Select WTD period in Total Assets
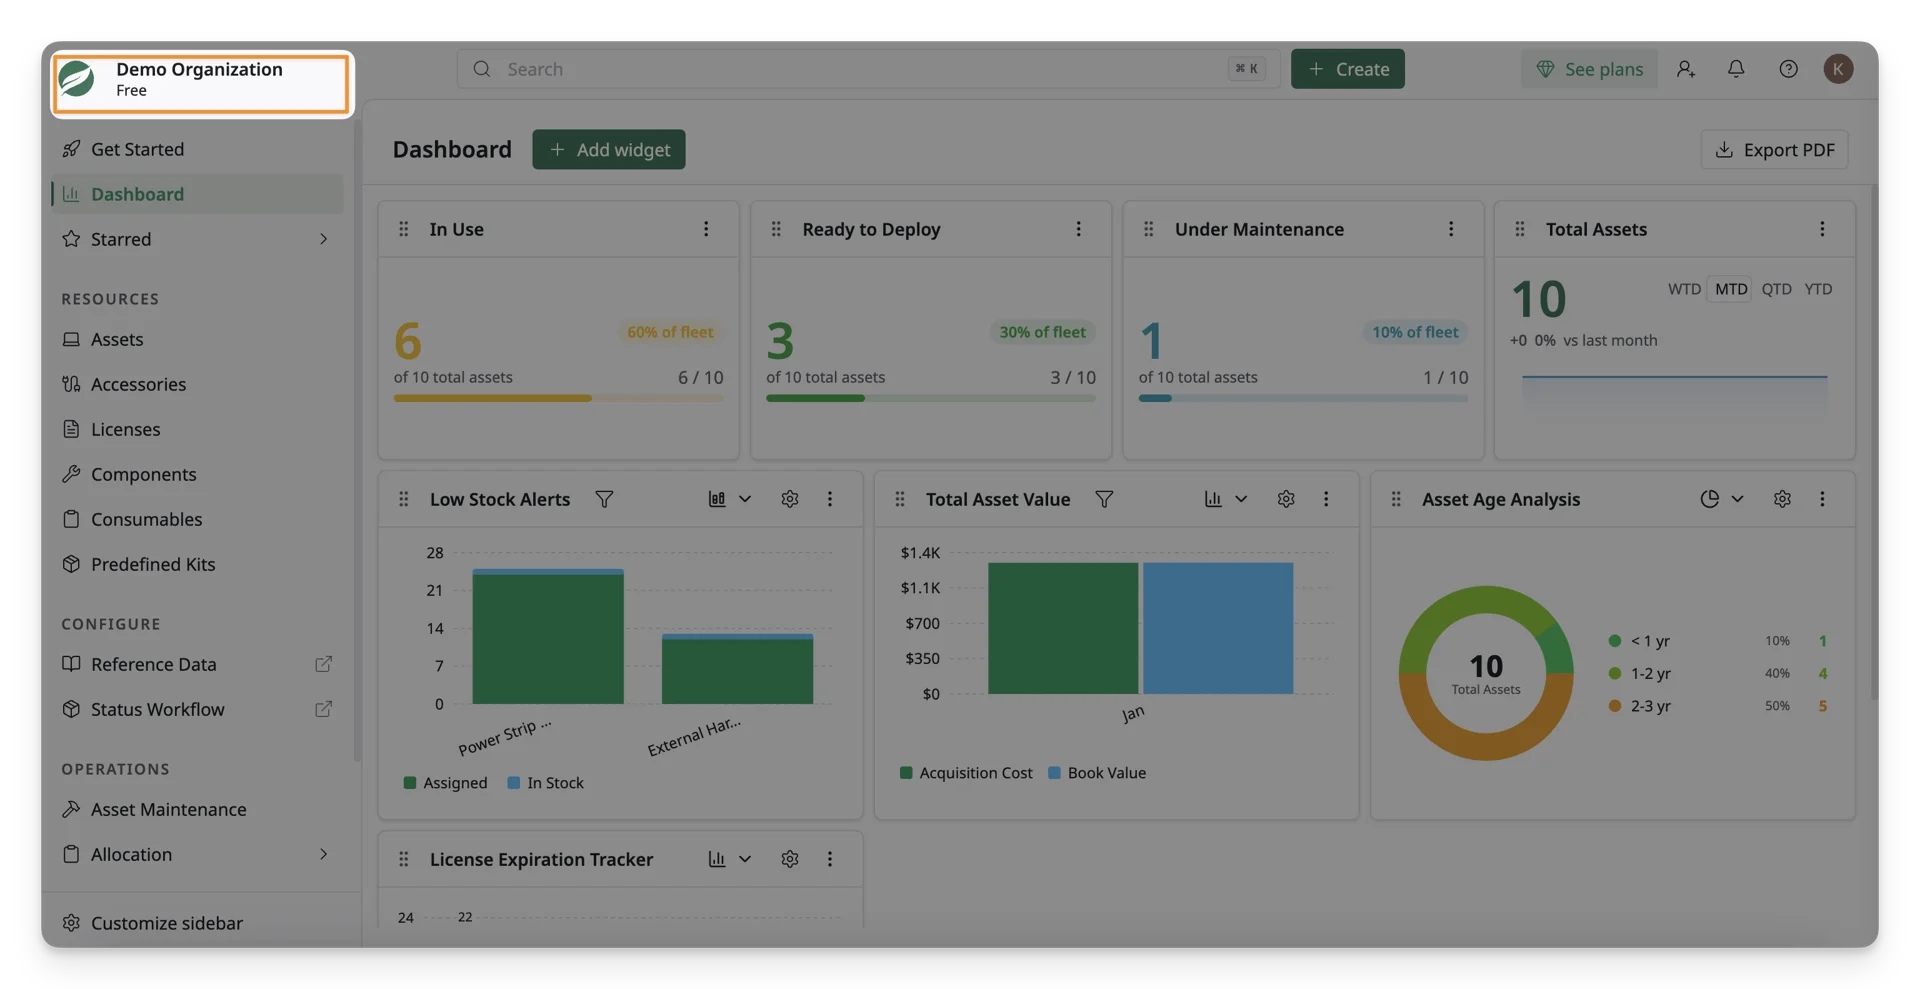1920x989 pixels. (1684, 289)
